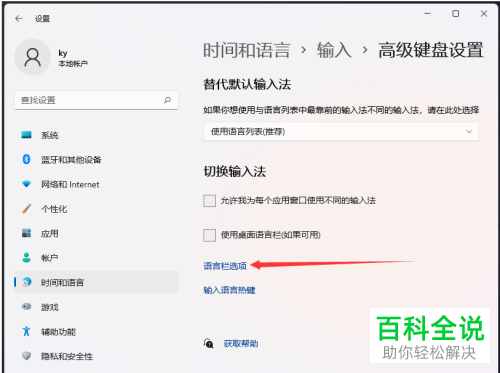This screenshot has width=500, height=373.
Task: Open the 输入语言热键 link
Action: point(229,290)
